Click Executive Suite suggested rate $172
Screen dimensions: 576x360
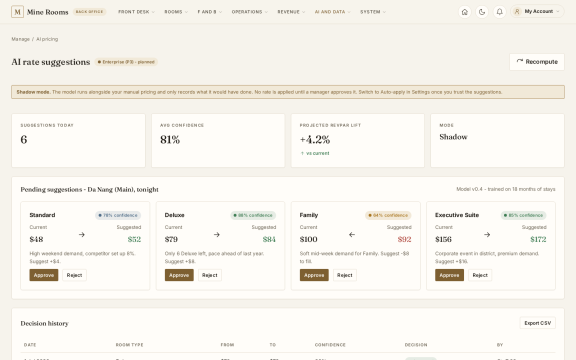(538, 240)
